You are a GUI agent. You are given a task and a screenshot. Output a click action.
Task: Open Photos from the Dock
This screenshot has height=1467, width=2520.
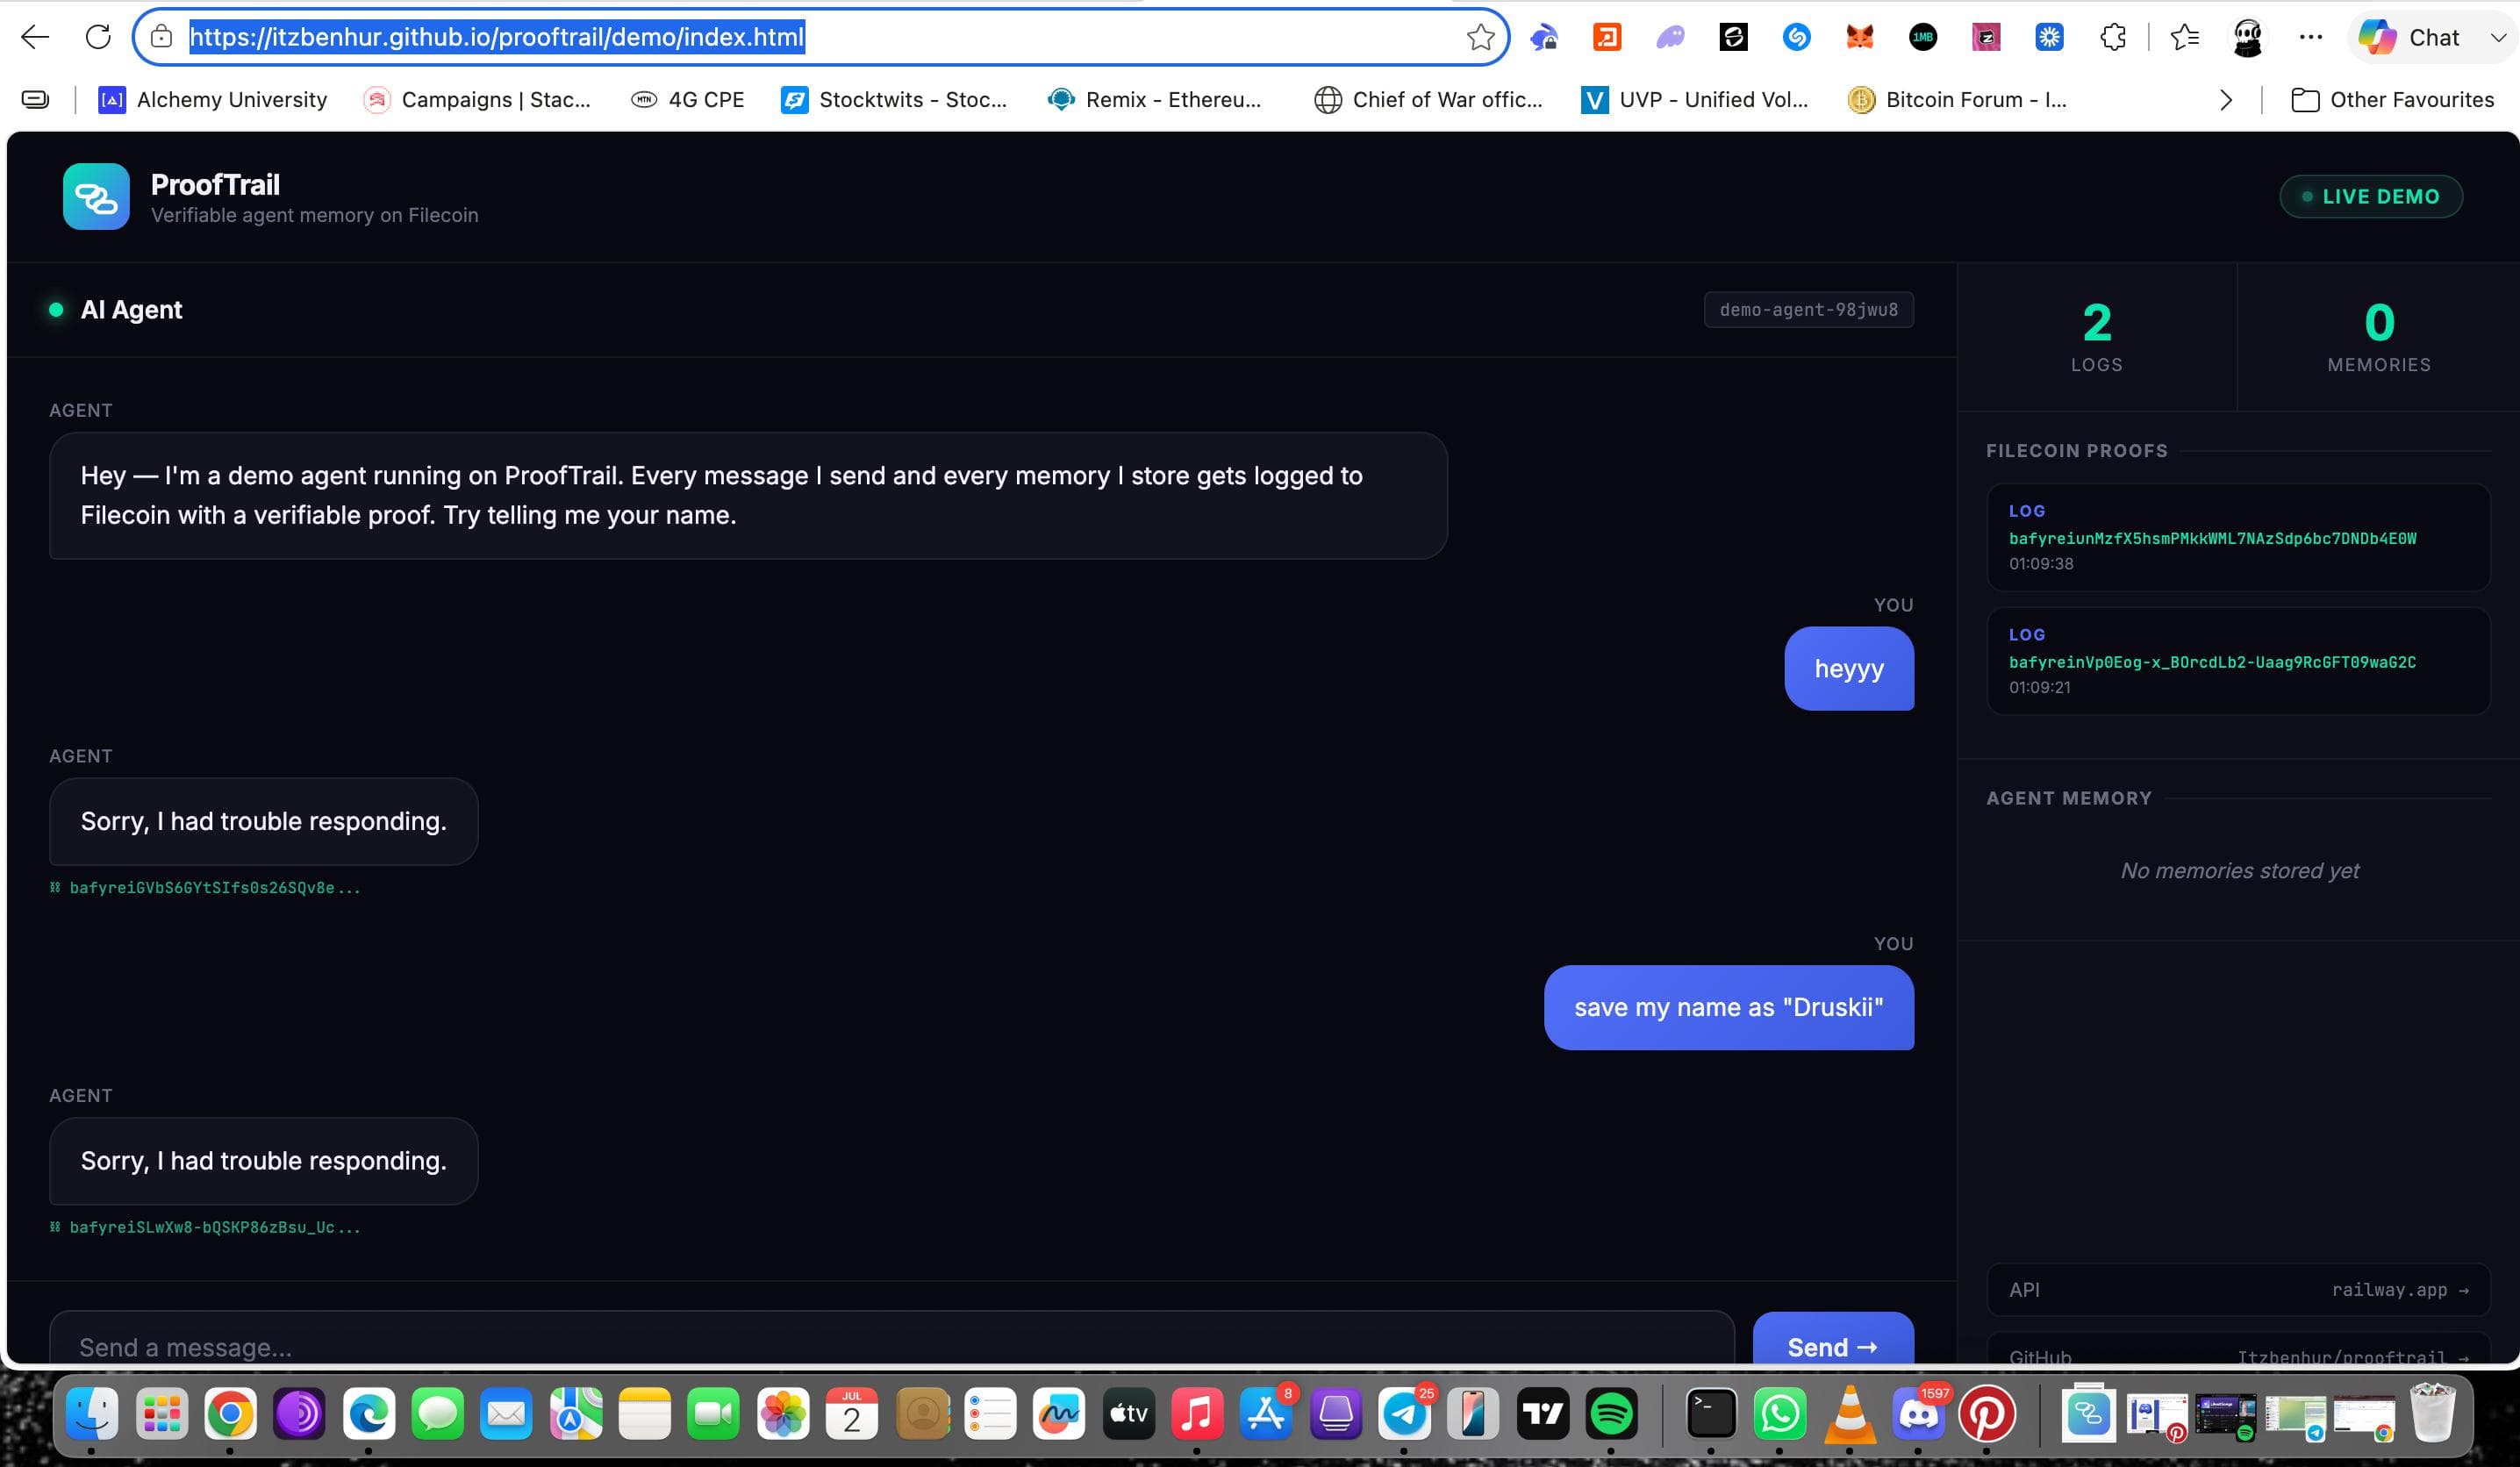point(783,1414)
